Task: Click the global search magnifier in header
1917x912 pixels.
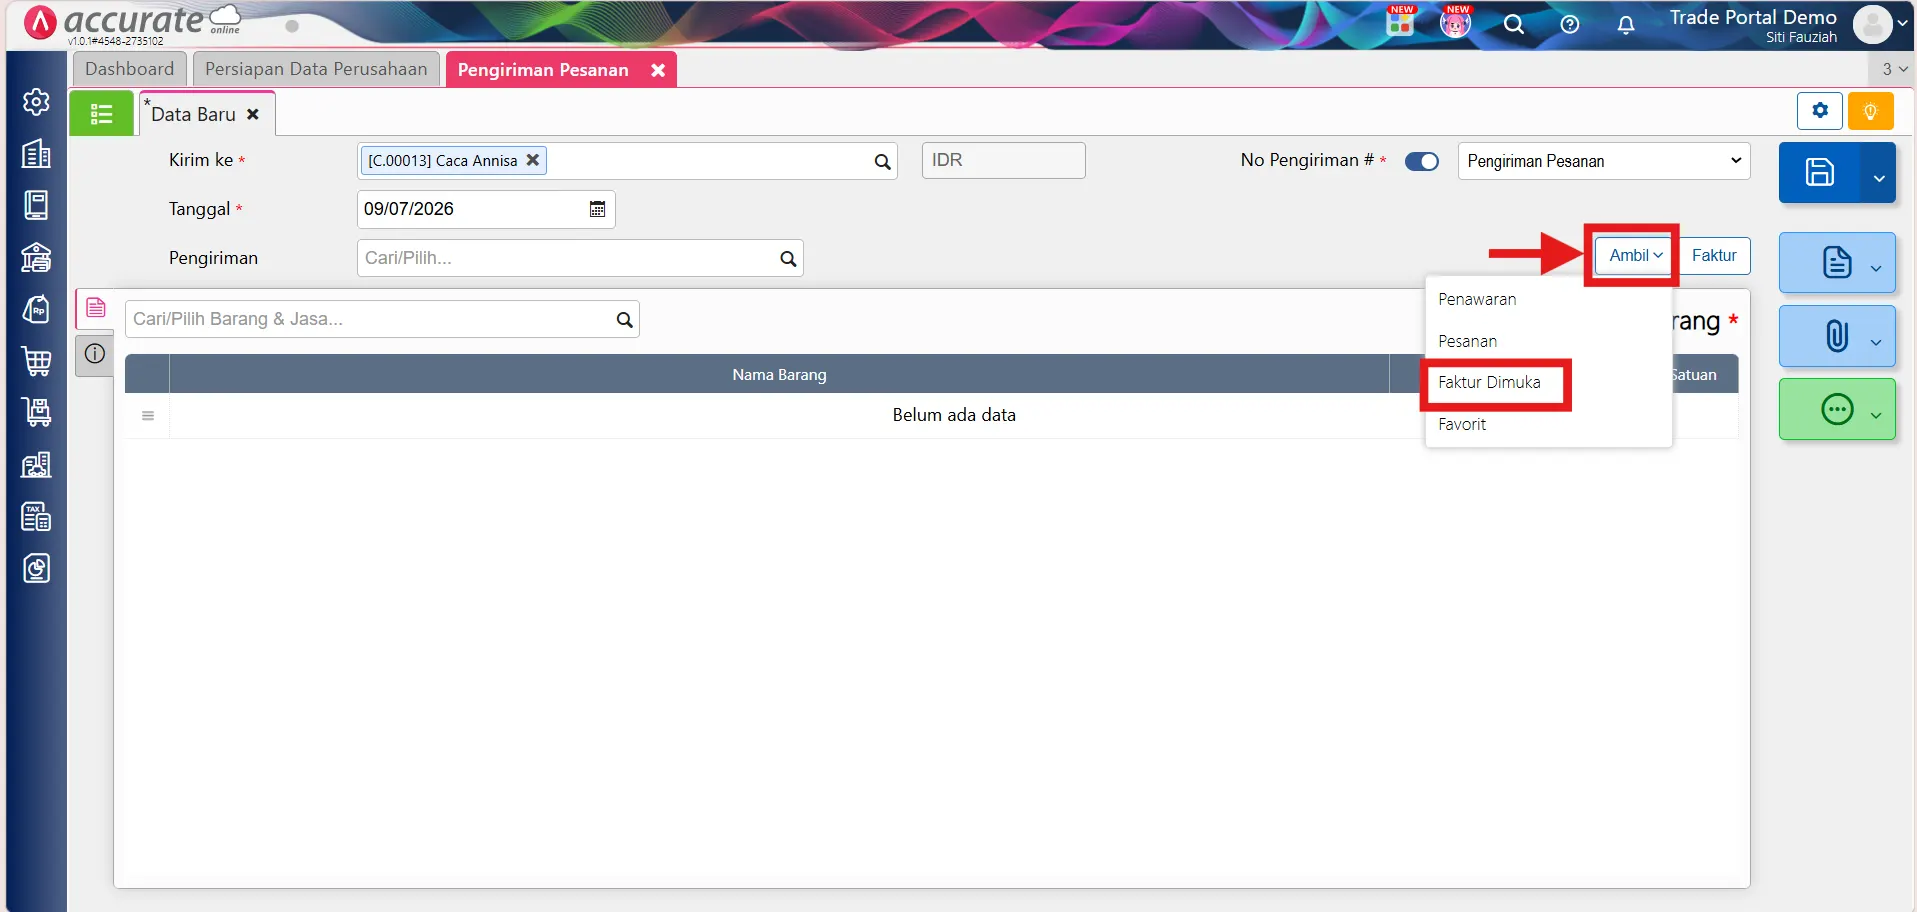Action: [1514, 25]
